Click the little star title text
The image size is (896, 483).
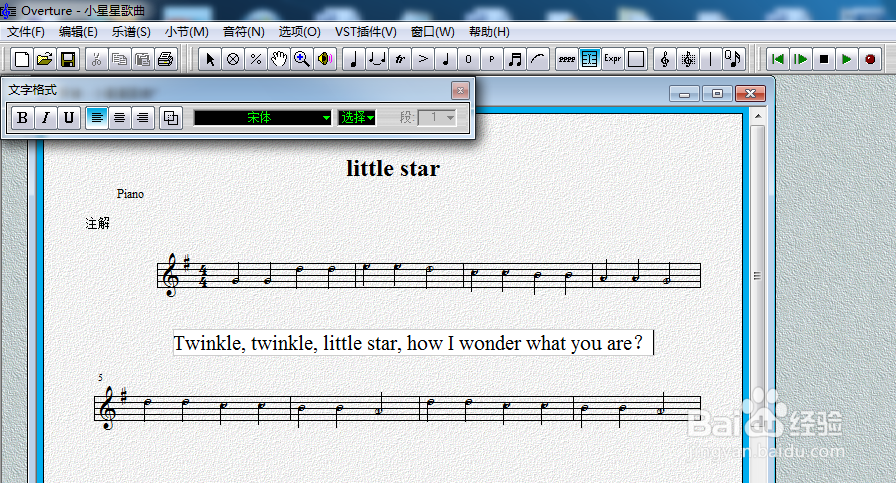click(x=393, y=169)
